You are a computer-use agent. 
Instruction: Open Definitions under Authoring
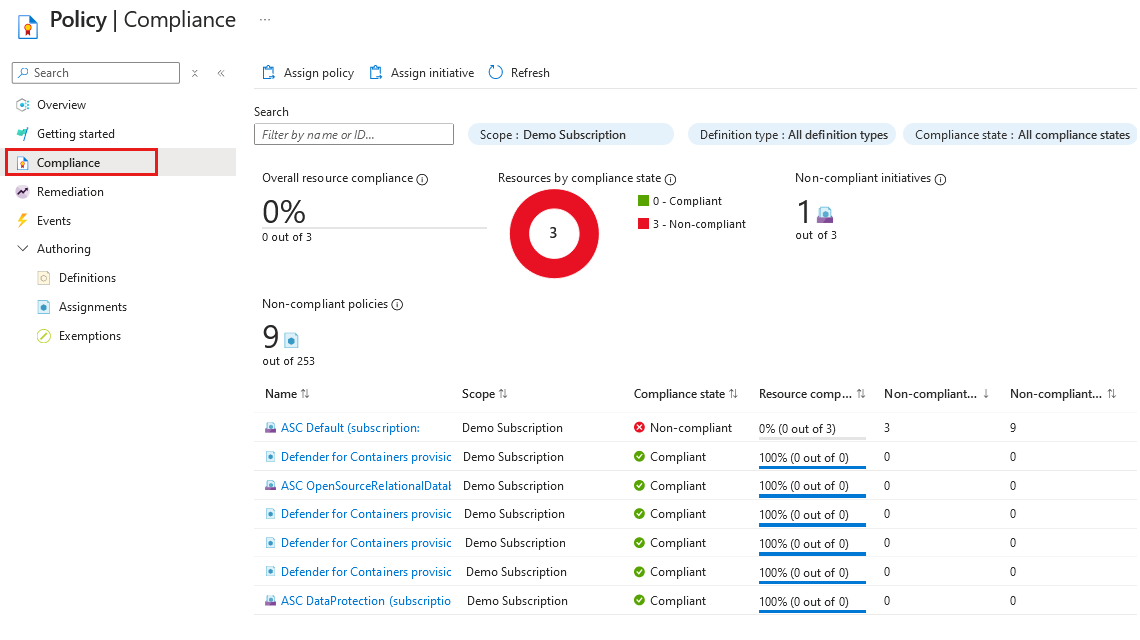(87, 278)
